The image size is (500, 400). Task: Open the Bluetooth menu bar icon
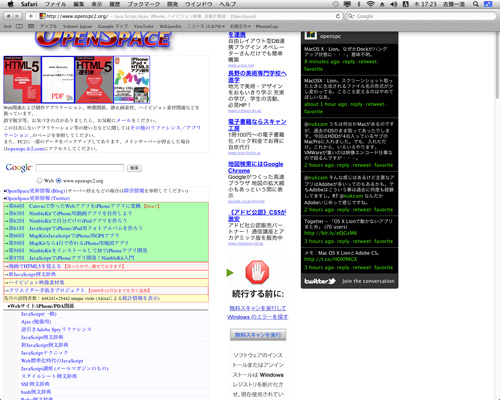click(359, 4)
